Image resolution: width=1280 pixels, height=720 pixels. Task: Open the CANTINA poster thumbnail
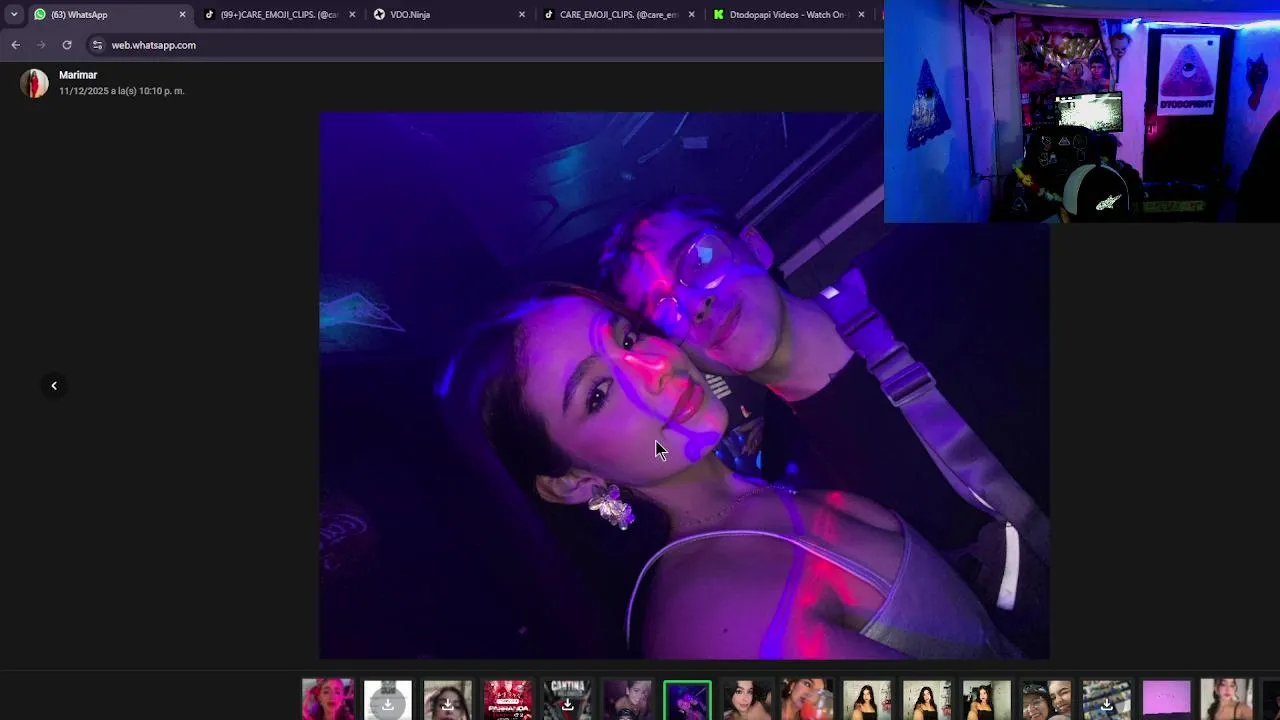tap(568, 700)
